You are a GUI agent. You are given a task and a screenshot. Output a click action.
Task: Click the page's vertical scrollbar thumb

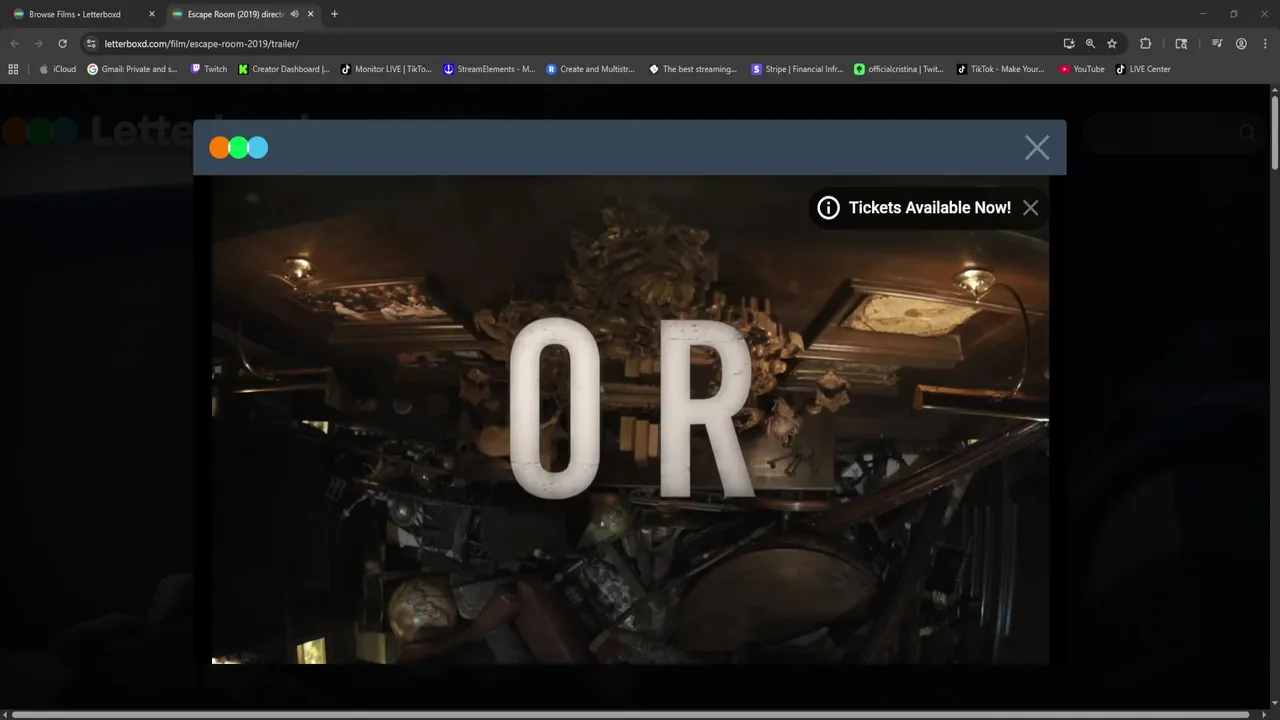(1275, 132)
